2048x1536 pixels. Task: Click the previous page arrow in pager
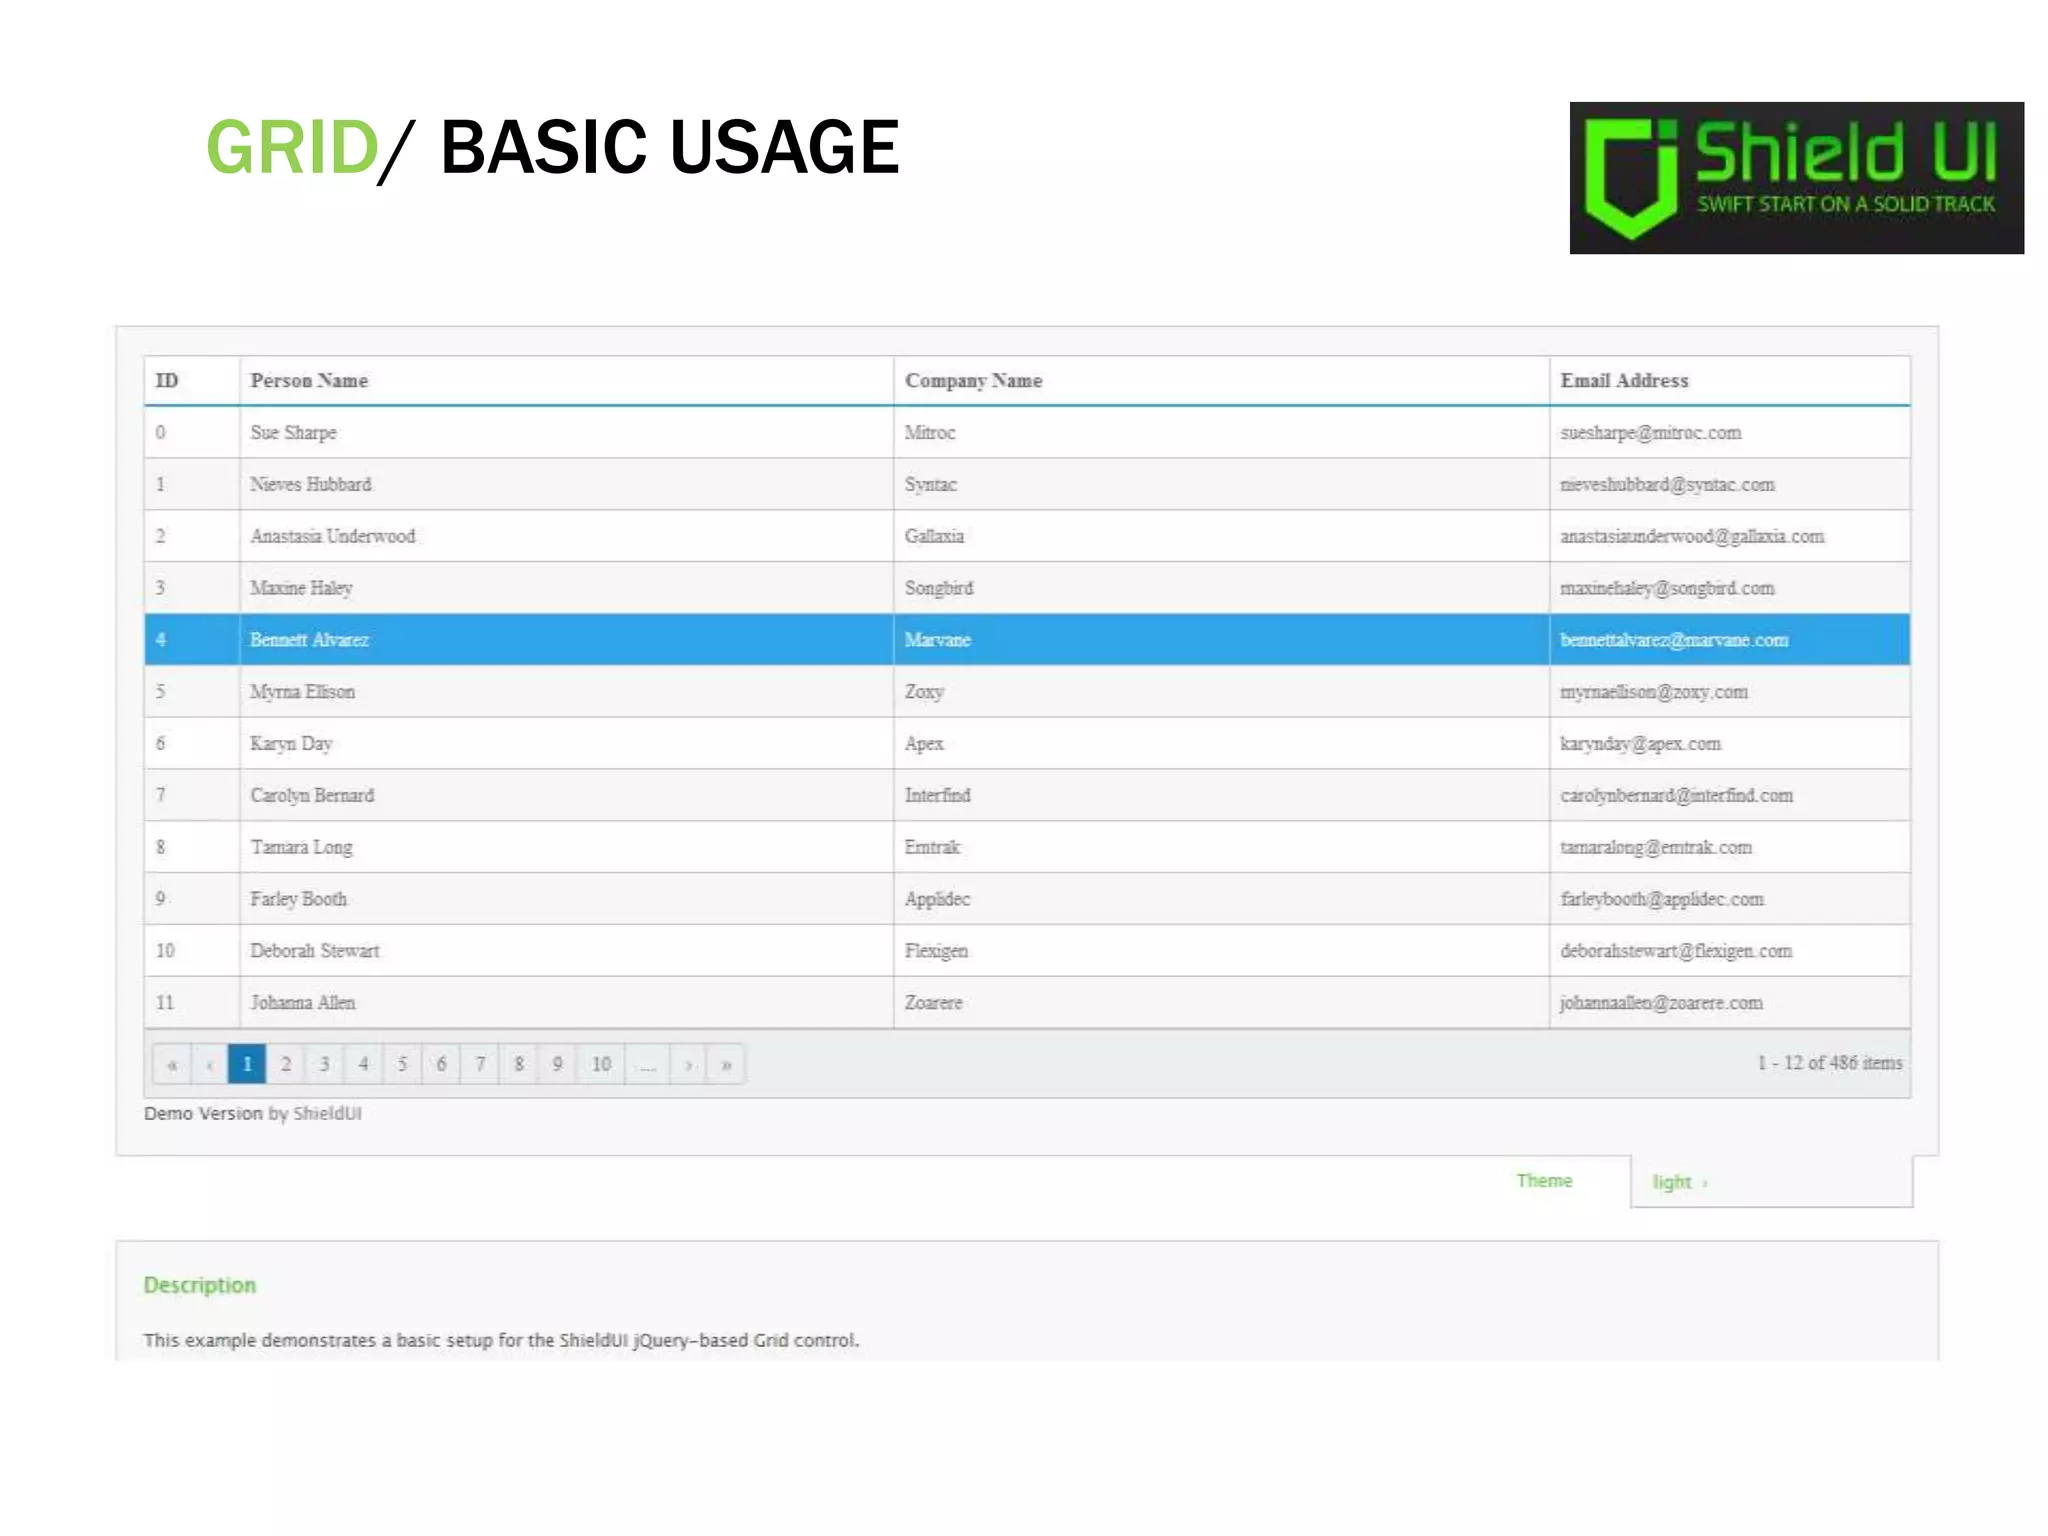210,1064
